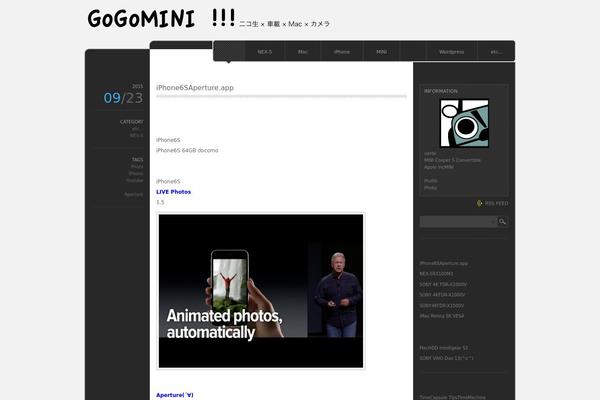Screen dimensions: 600x400
Task: Click the search magnifier icon in sidebar
Action: 502,221
